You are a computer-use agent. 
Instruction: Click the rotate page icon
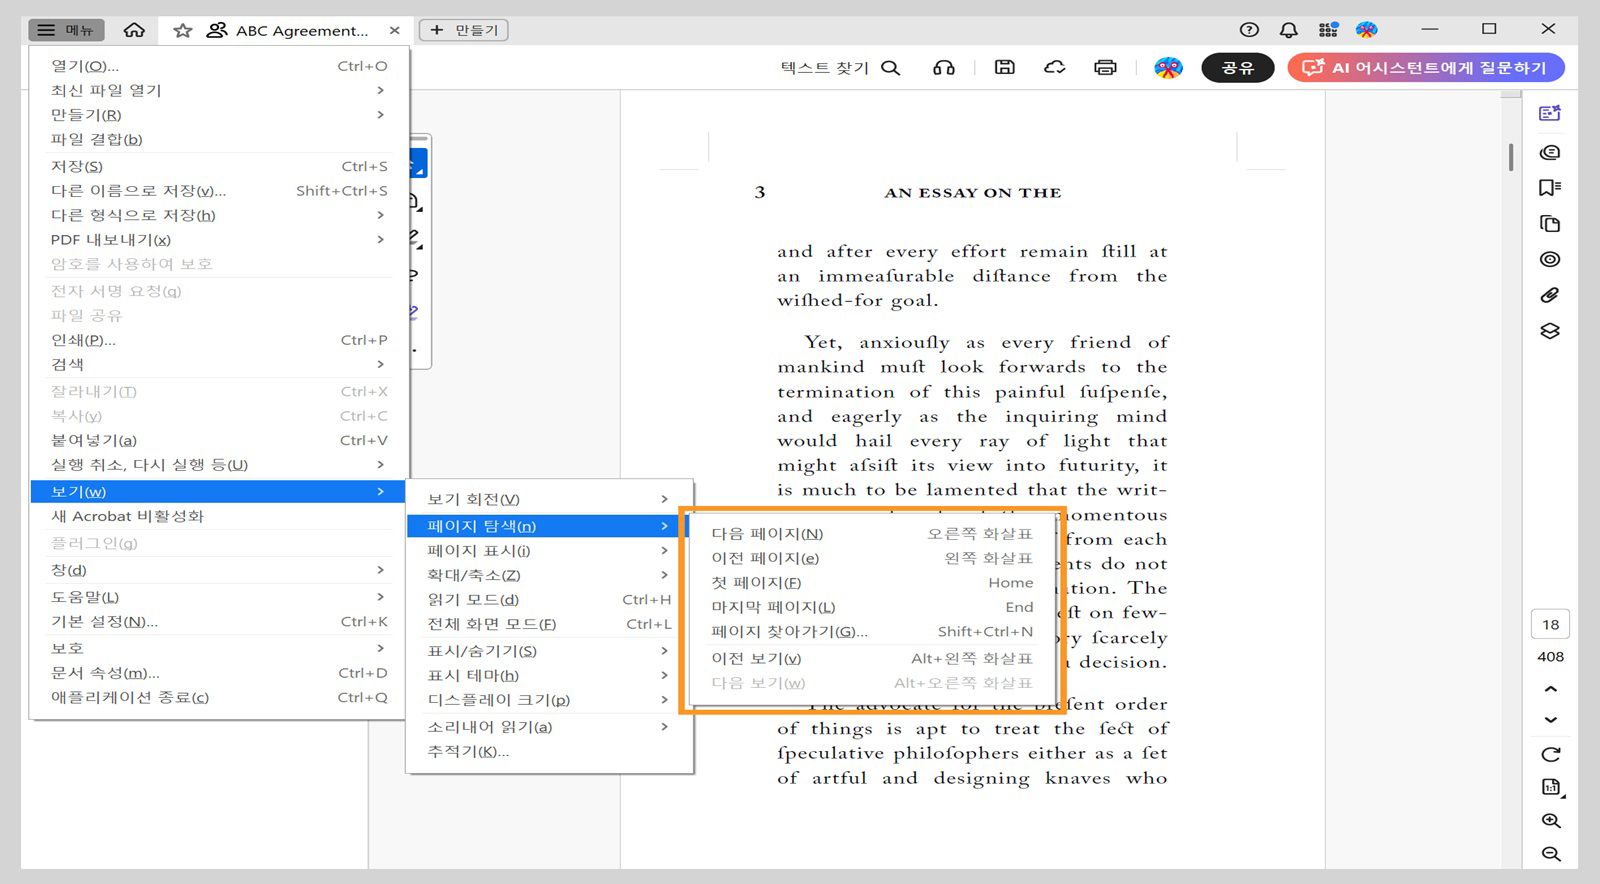tap(1551, 755)
